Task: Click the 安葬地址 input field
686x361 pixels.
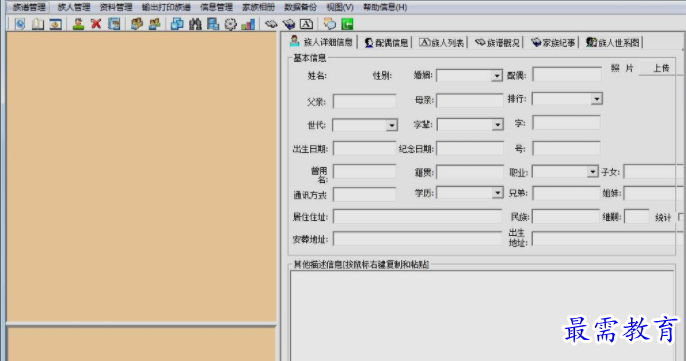Action: [x=417, y=238]
